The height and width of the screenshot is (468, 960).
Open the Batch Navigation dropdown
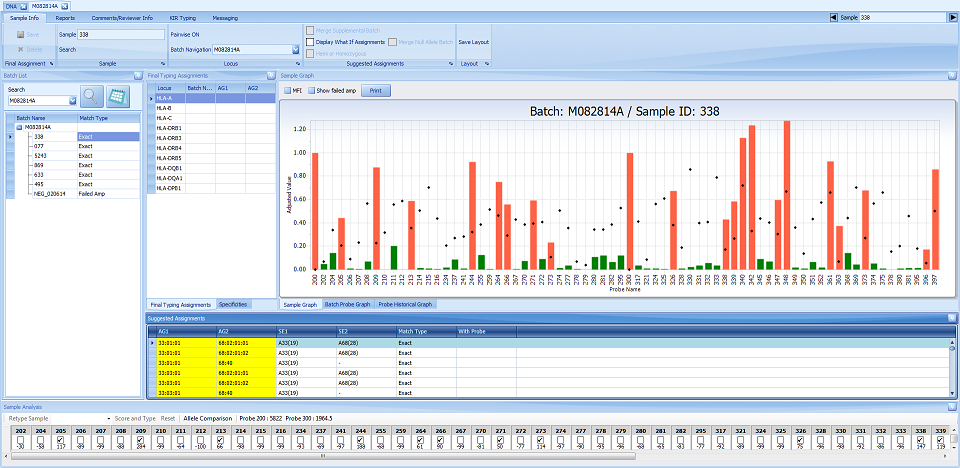[x=295, y=50]
